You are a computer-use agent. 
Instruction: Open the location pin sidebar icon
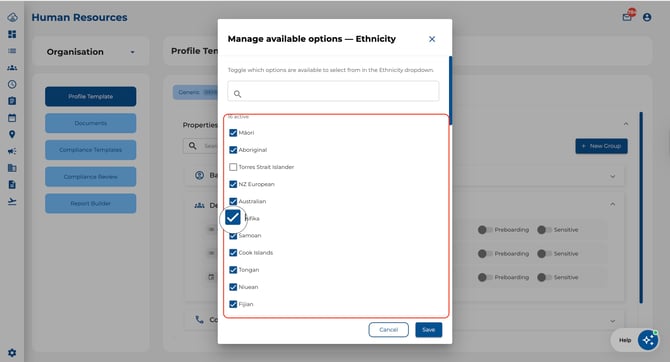[x=12, y=134]
